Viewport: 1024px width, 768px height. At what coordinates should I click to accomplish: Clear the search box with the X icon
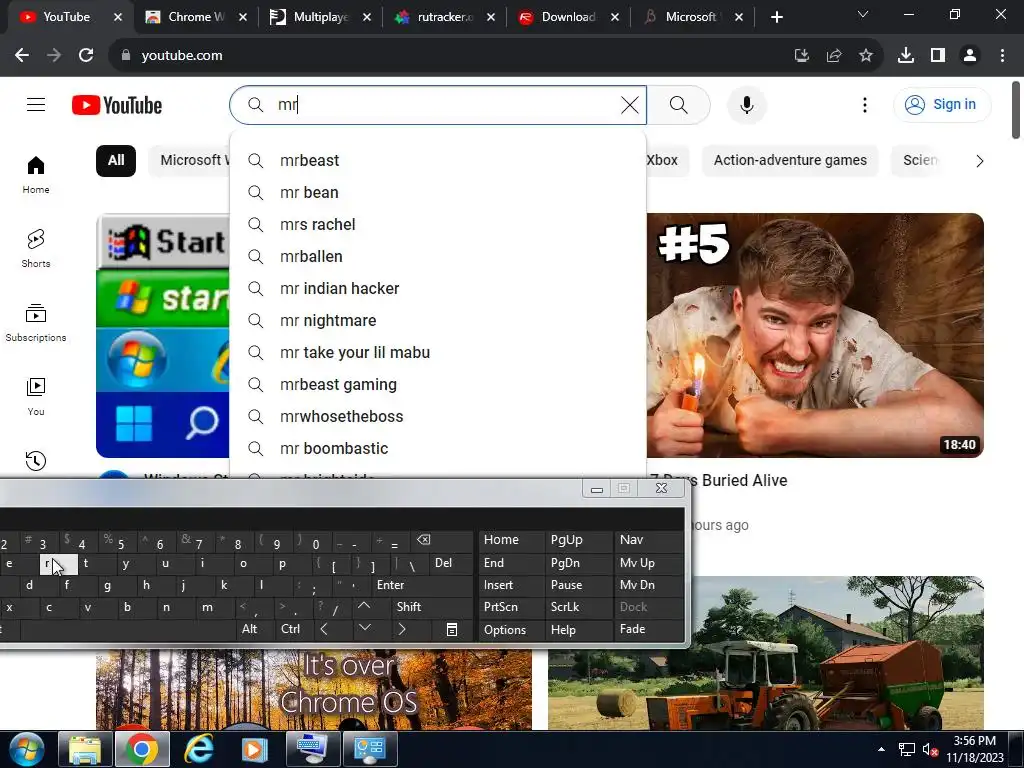[x=630, y=104]
